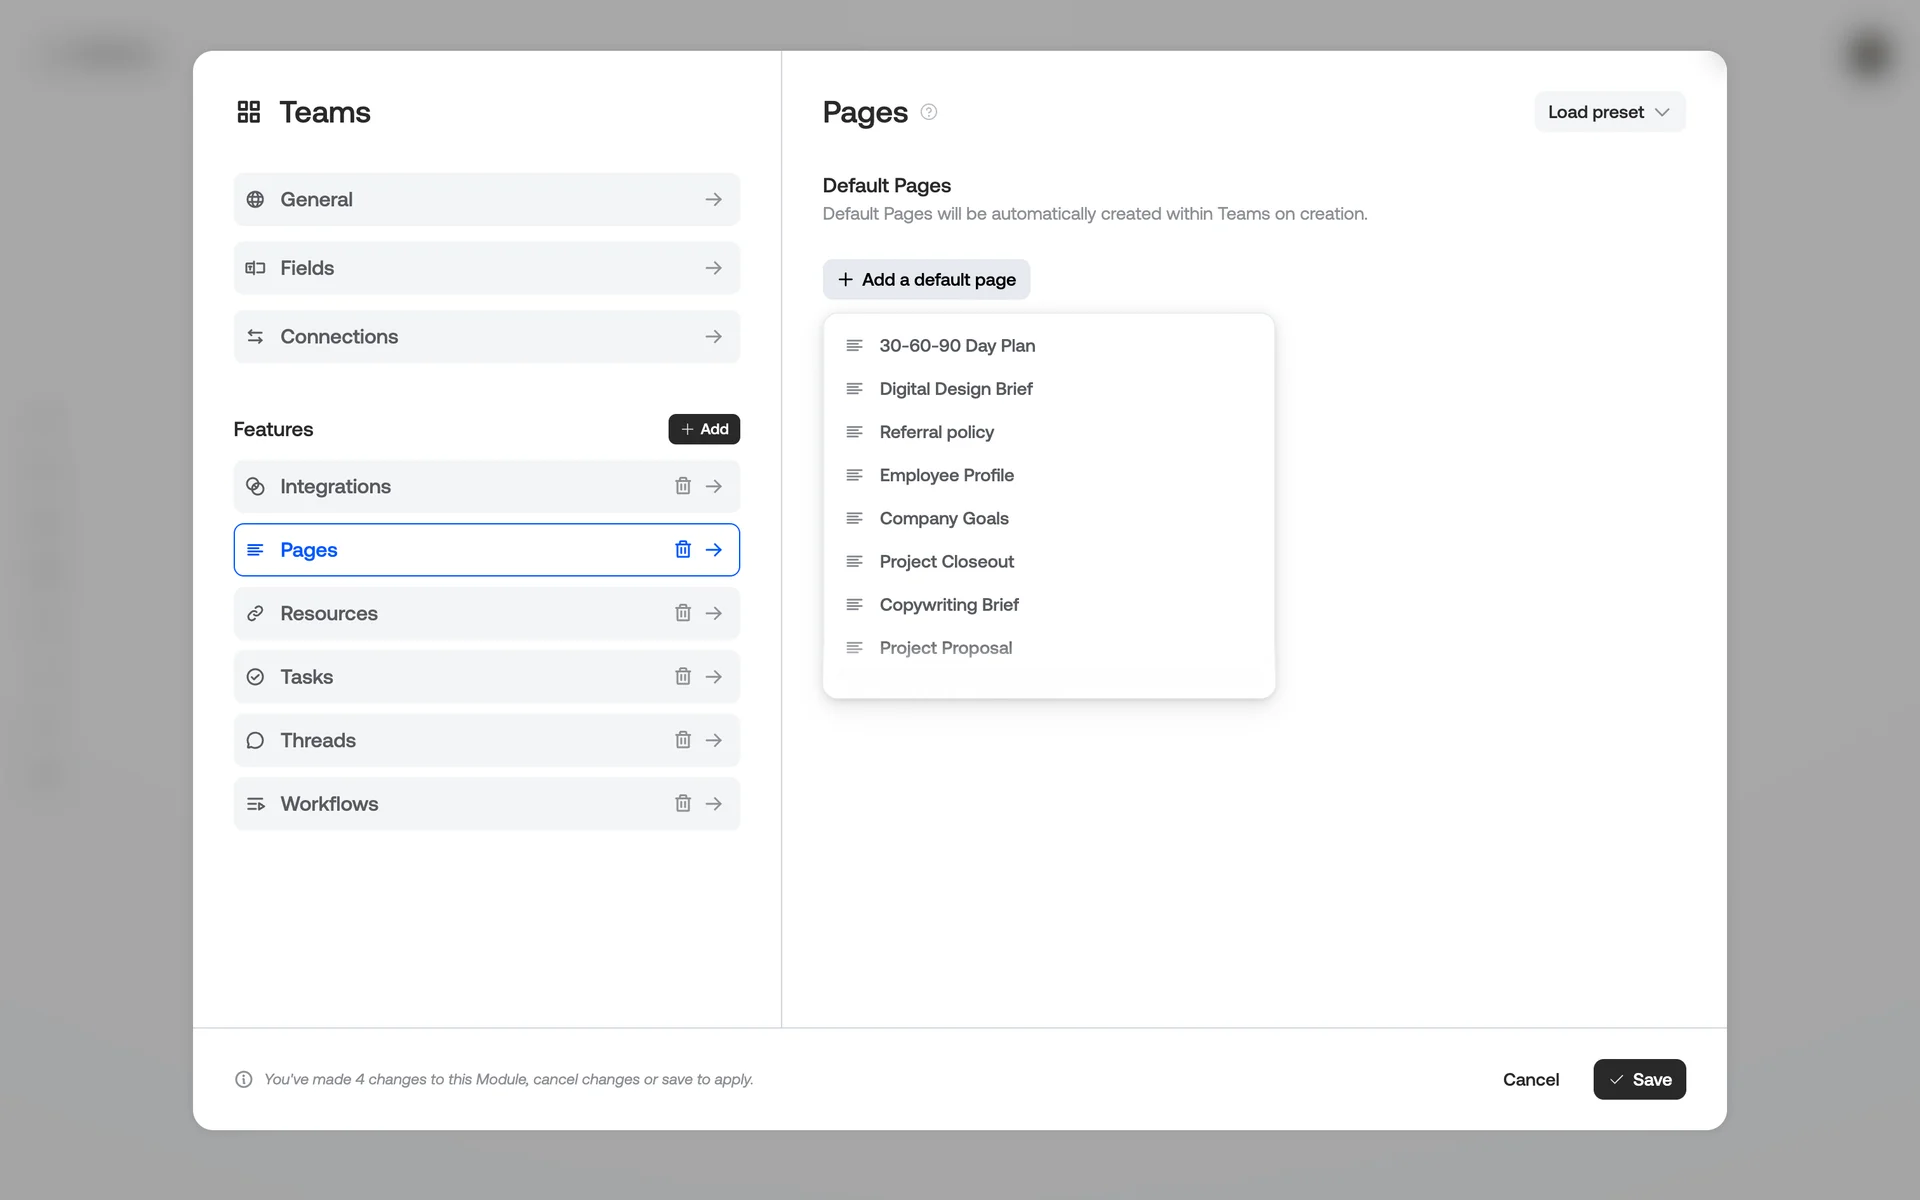Screen dimensions: 1920x1200
Task: Delete the Integrations feature via trash icon
Action: click(x=683, y=486)
